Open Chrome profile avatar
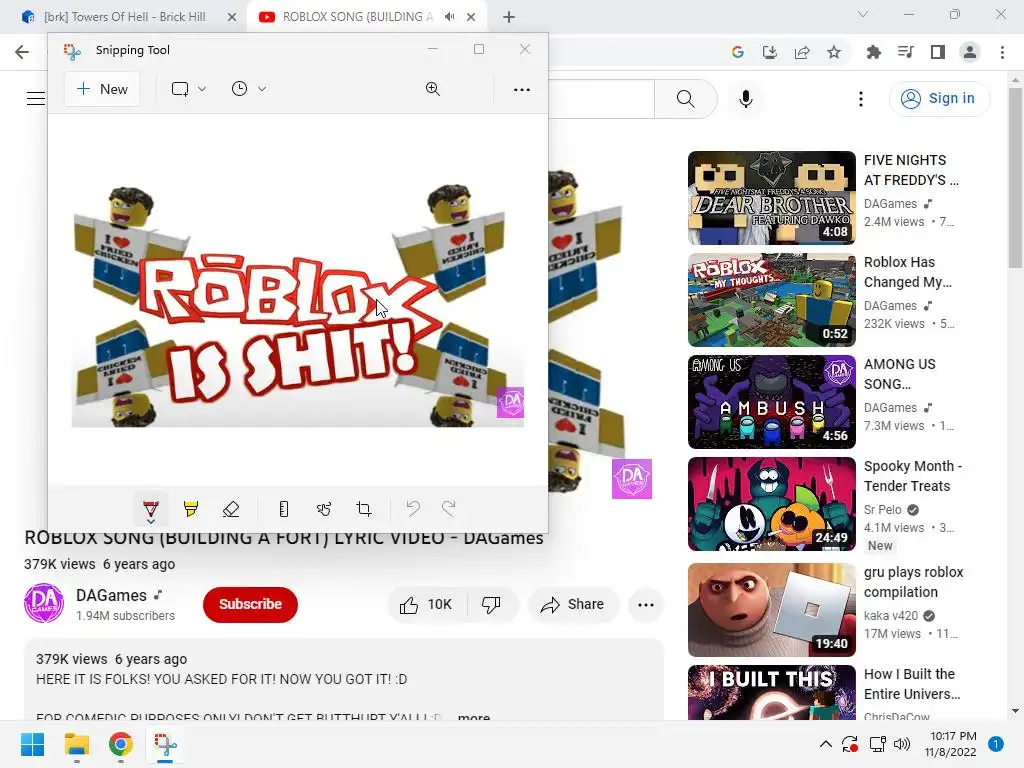The width and height of the screenshot is (1024, 768). pos(970,52)
